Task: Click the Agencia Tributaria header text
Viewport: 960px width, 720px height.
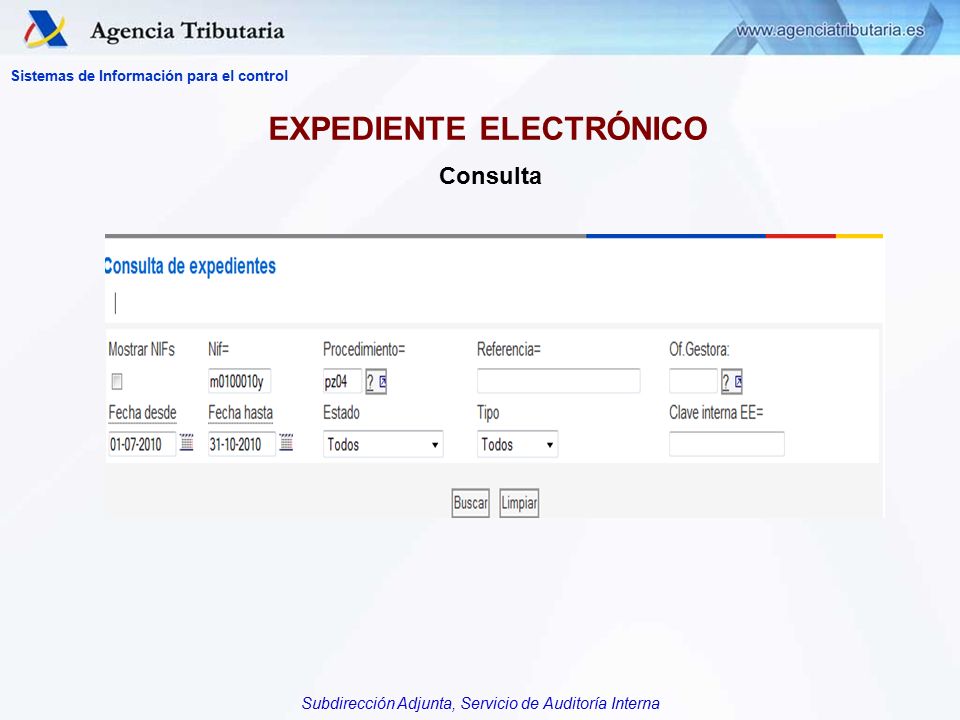Action: pos(187,31)
